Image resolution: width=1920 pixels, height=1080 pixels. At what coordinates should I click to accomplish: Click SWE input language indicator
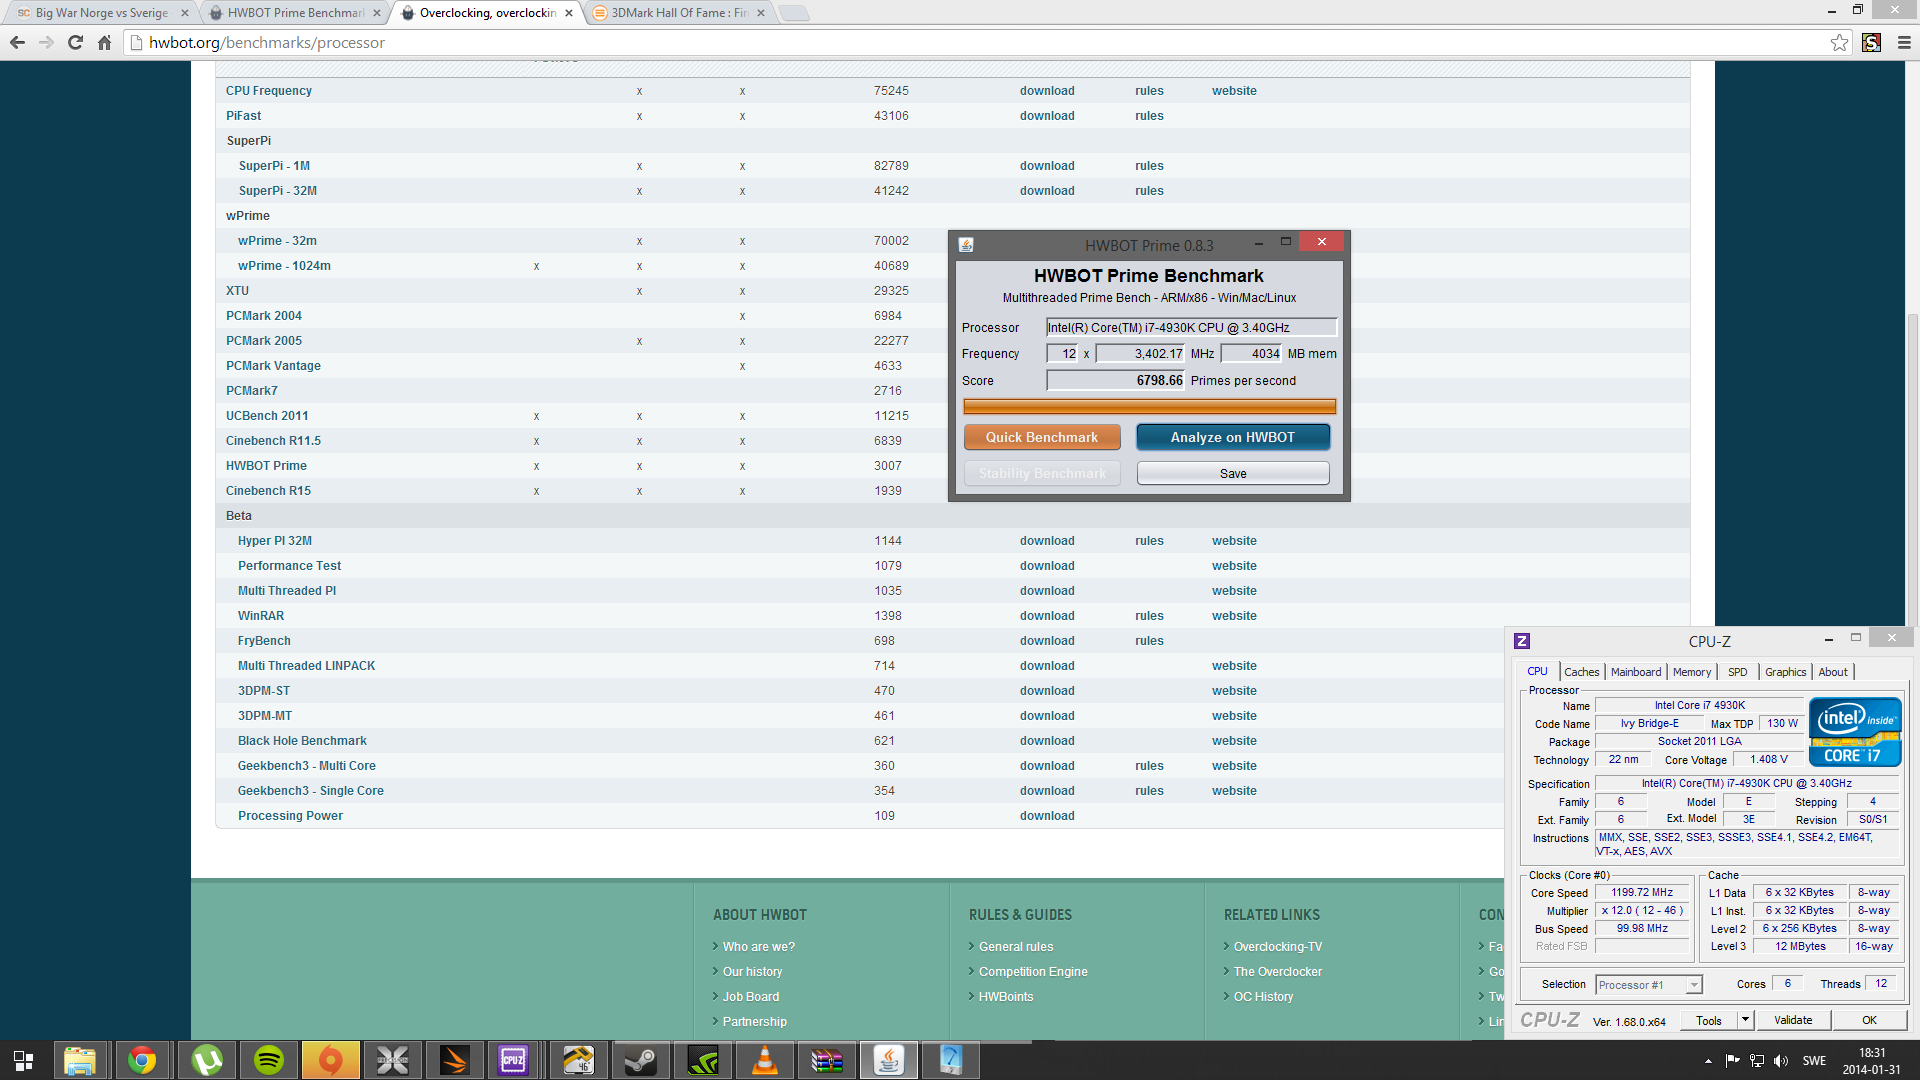click(x=1814, y=1060)
